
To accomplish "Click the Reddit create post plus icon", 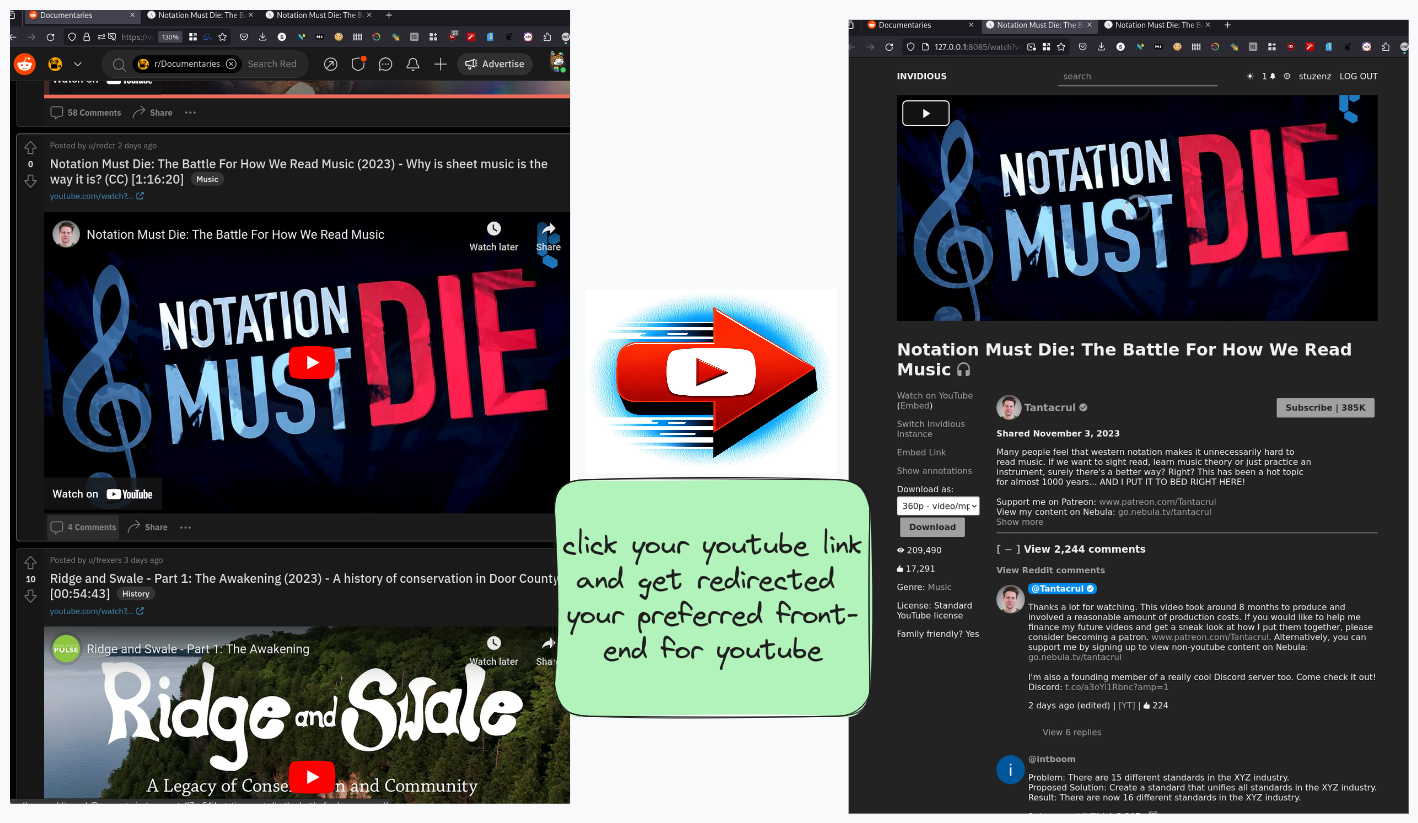I will (440, 64).
